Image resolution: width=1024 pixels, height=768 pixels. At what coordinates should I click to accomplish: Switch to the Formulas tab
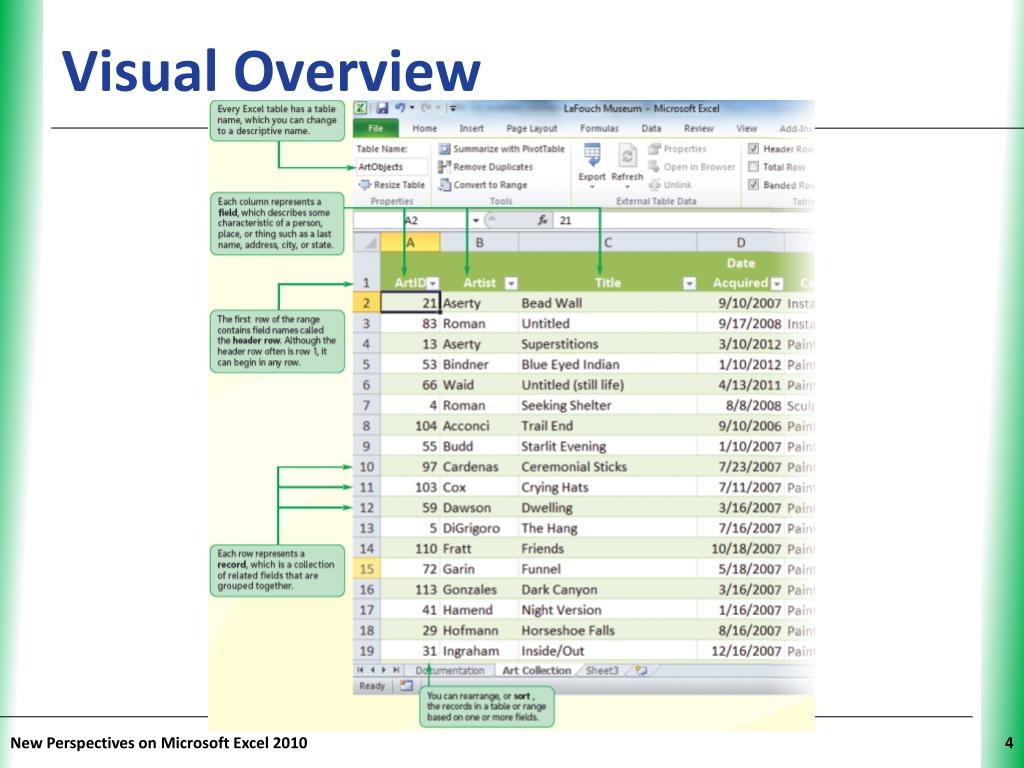[x=599, y=129]
